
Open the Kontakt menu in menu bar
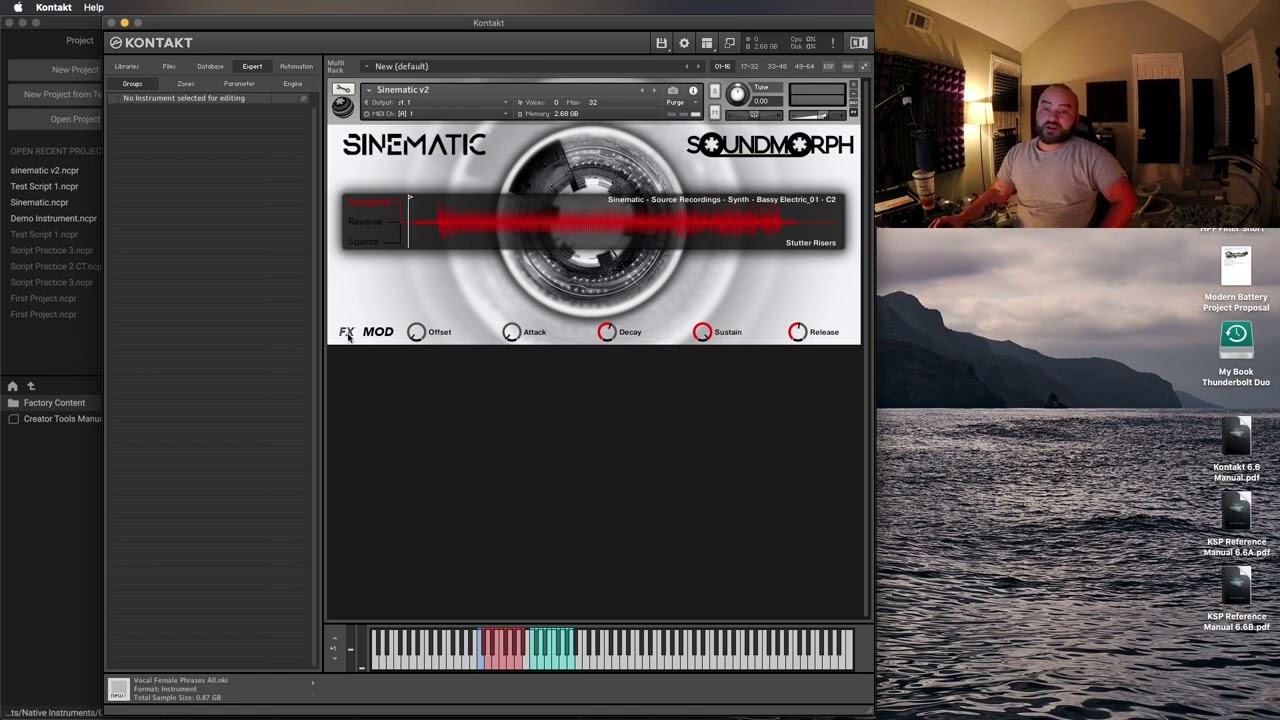(54, 7)
